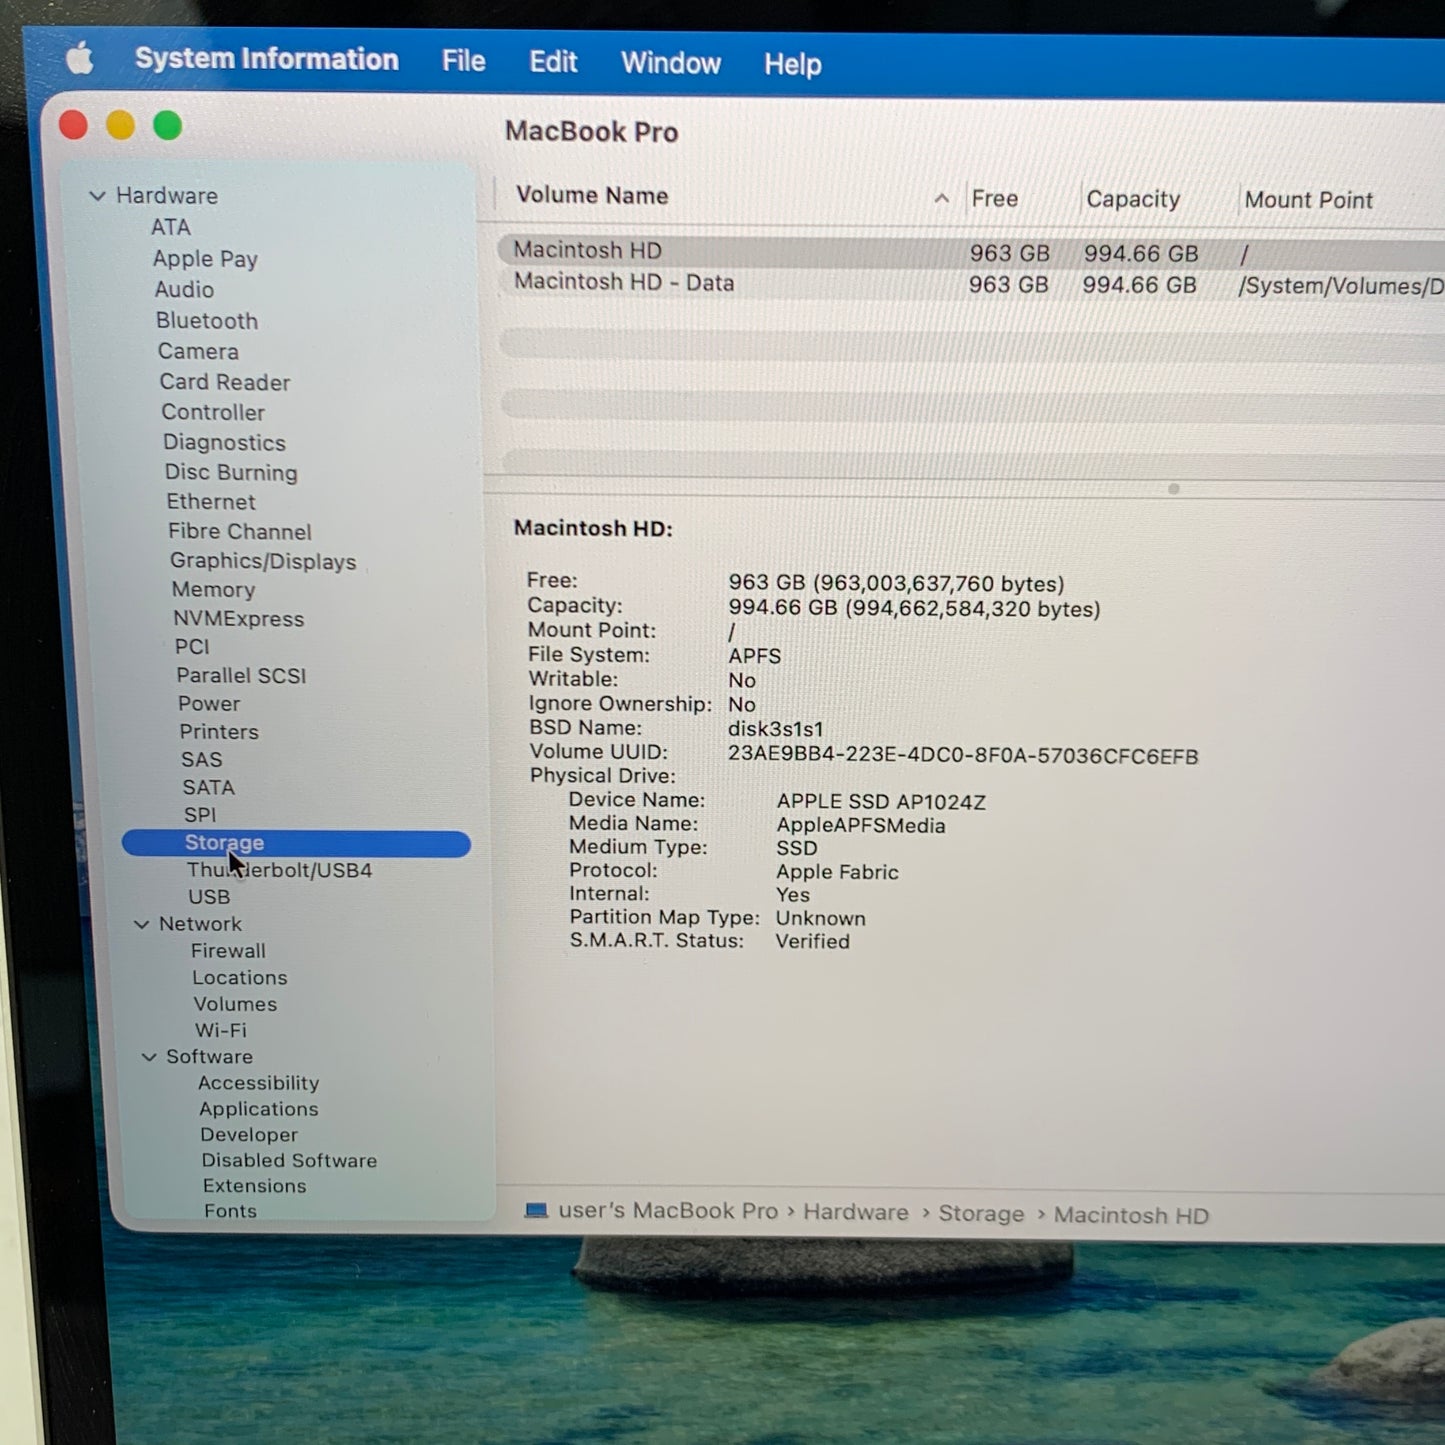The image size is (1445, 1445).
Task: Select Memory in the Hardware list
Action: pos(213,589)
